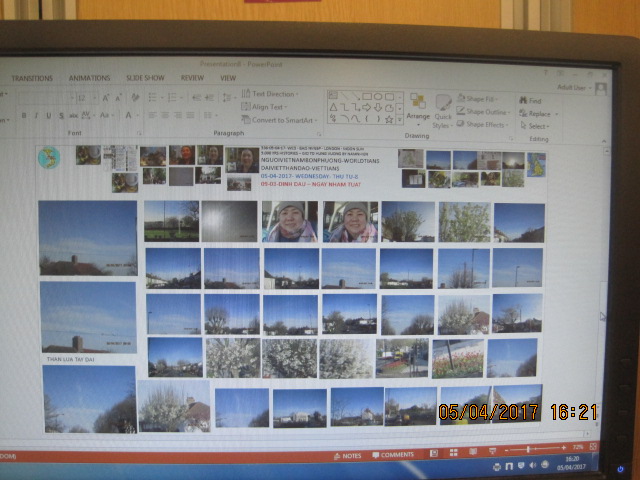The height and width of the screenshot is (480, 640).
Task: Open columns dropdown in Paragraph group
Action: 210,116
